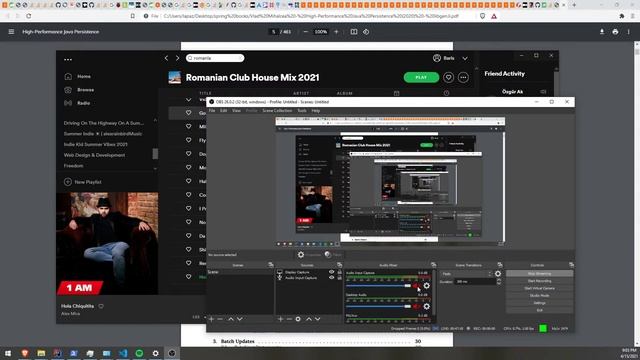Open scene transition properties gear
The height and width of the screenshot is (360, 640).
coord(498,273)
